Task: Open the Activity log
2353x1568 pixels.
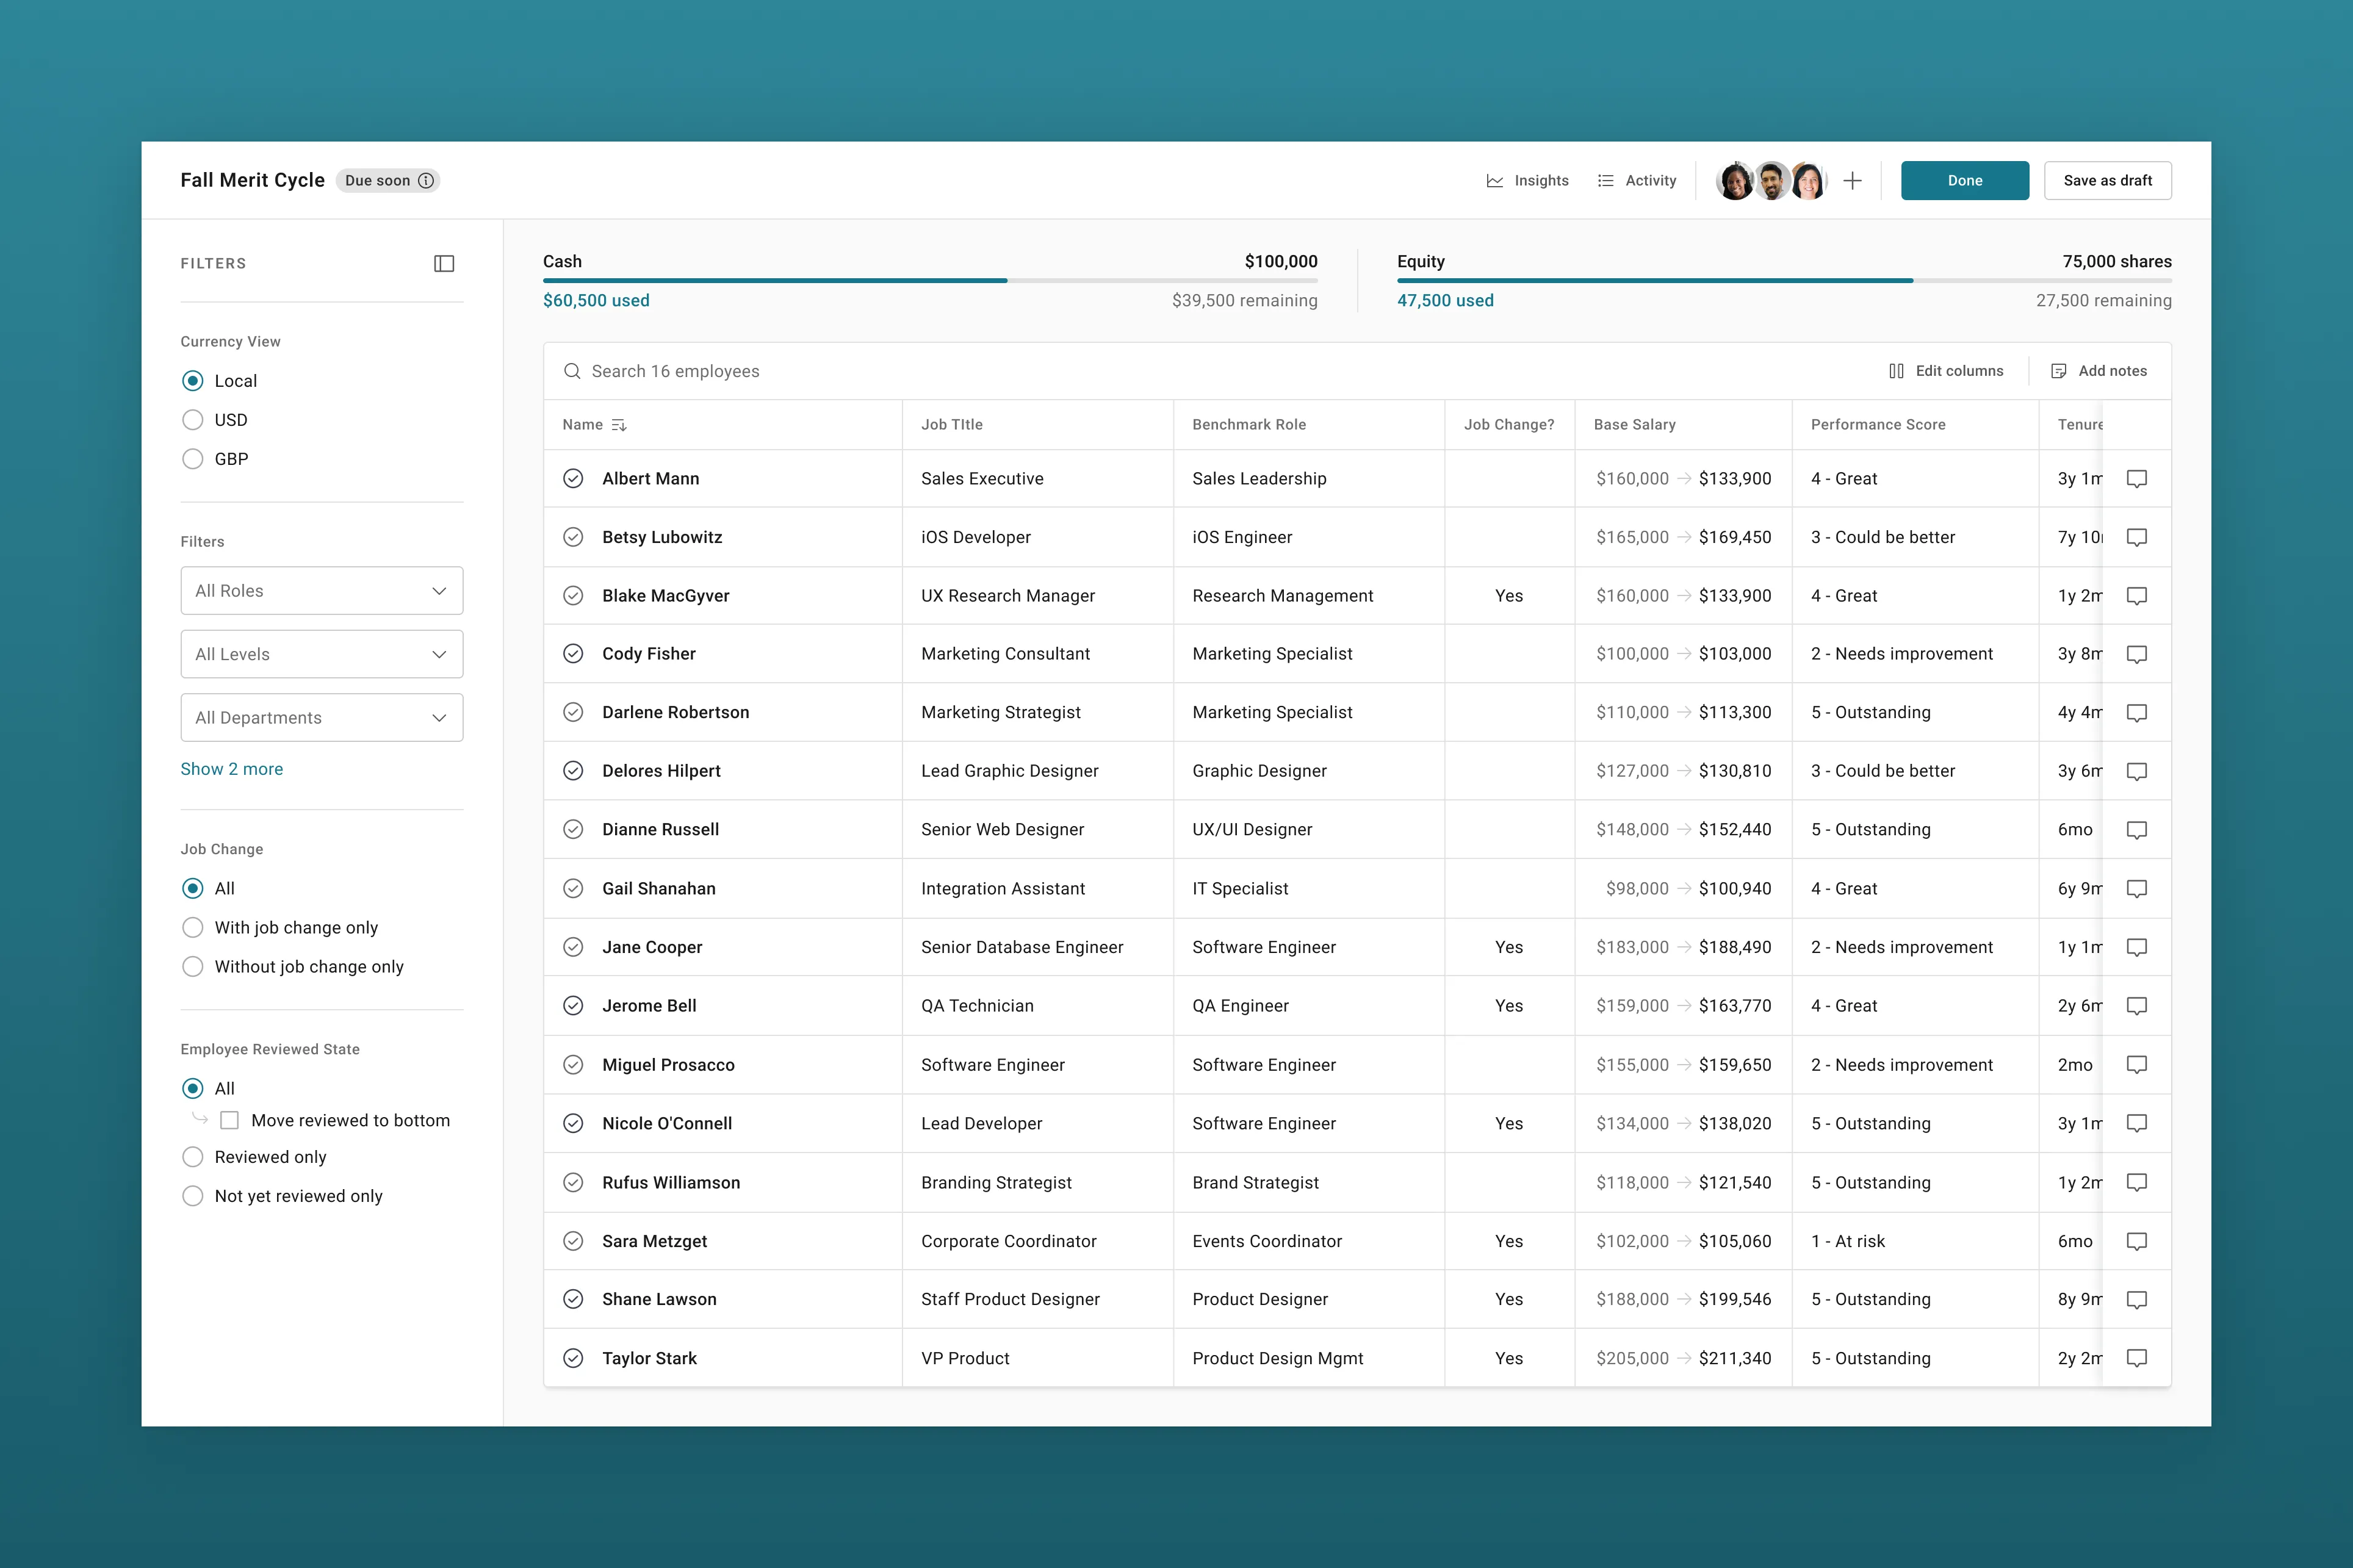Action: point(1637,181)
